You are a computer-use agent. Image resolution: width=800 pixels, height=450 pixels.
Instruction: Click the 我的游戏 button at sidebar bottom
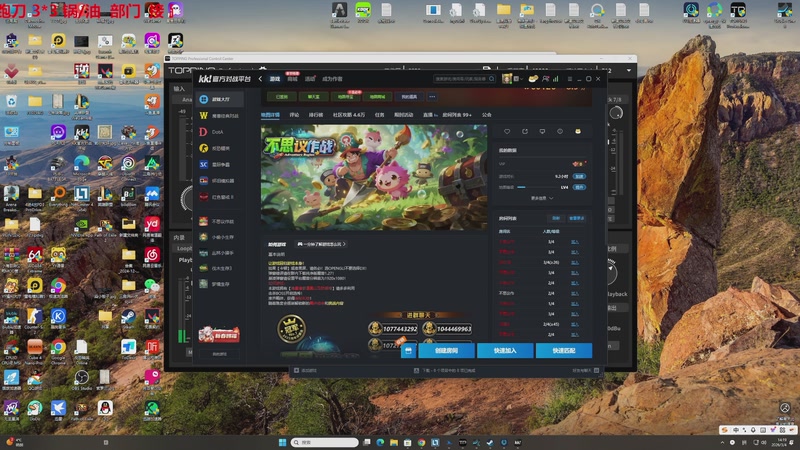tap(219, 354)
